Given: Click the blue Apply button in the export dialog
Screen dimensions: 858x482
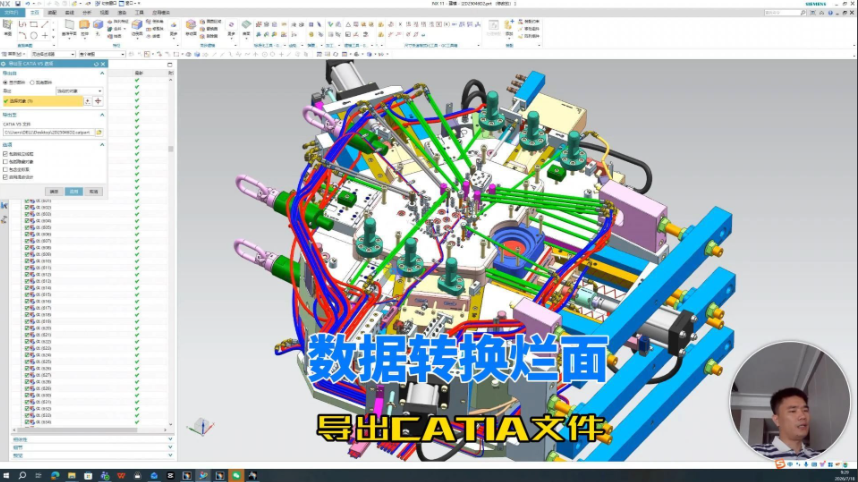Looking at the screenshot, I should coord(73,191).
